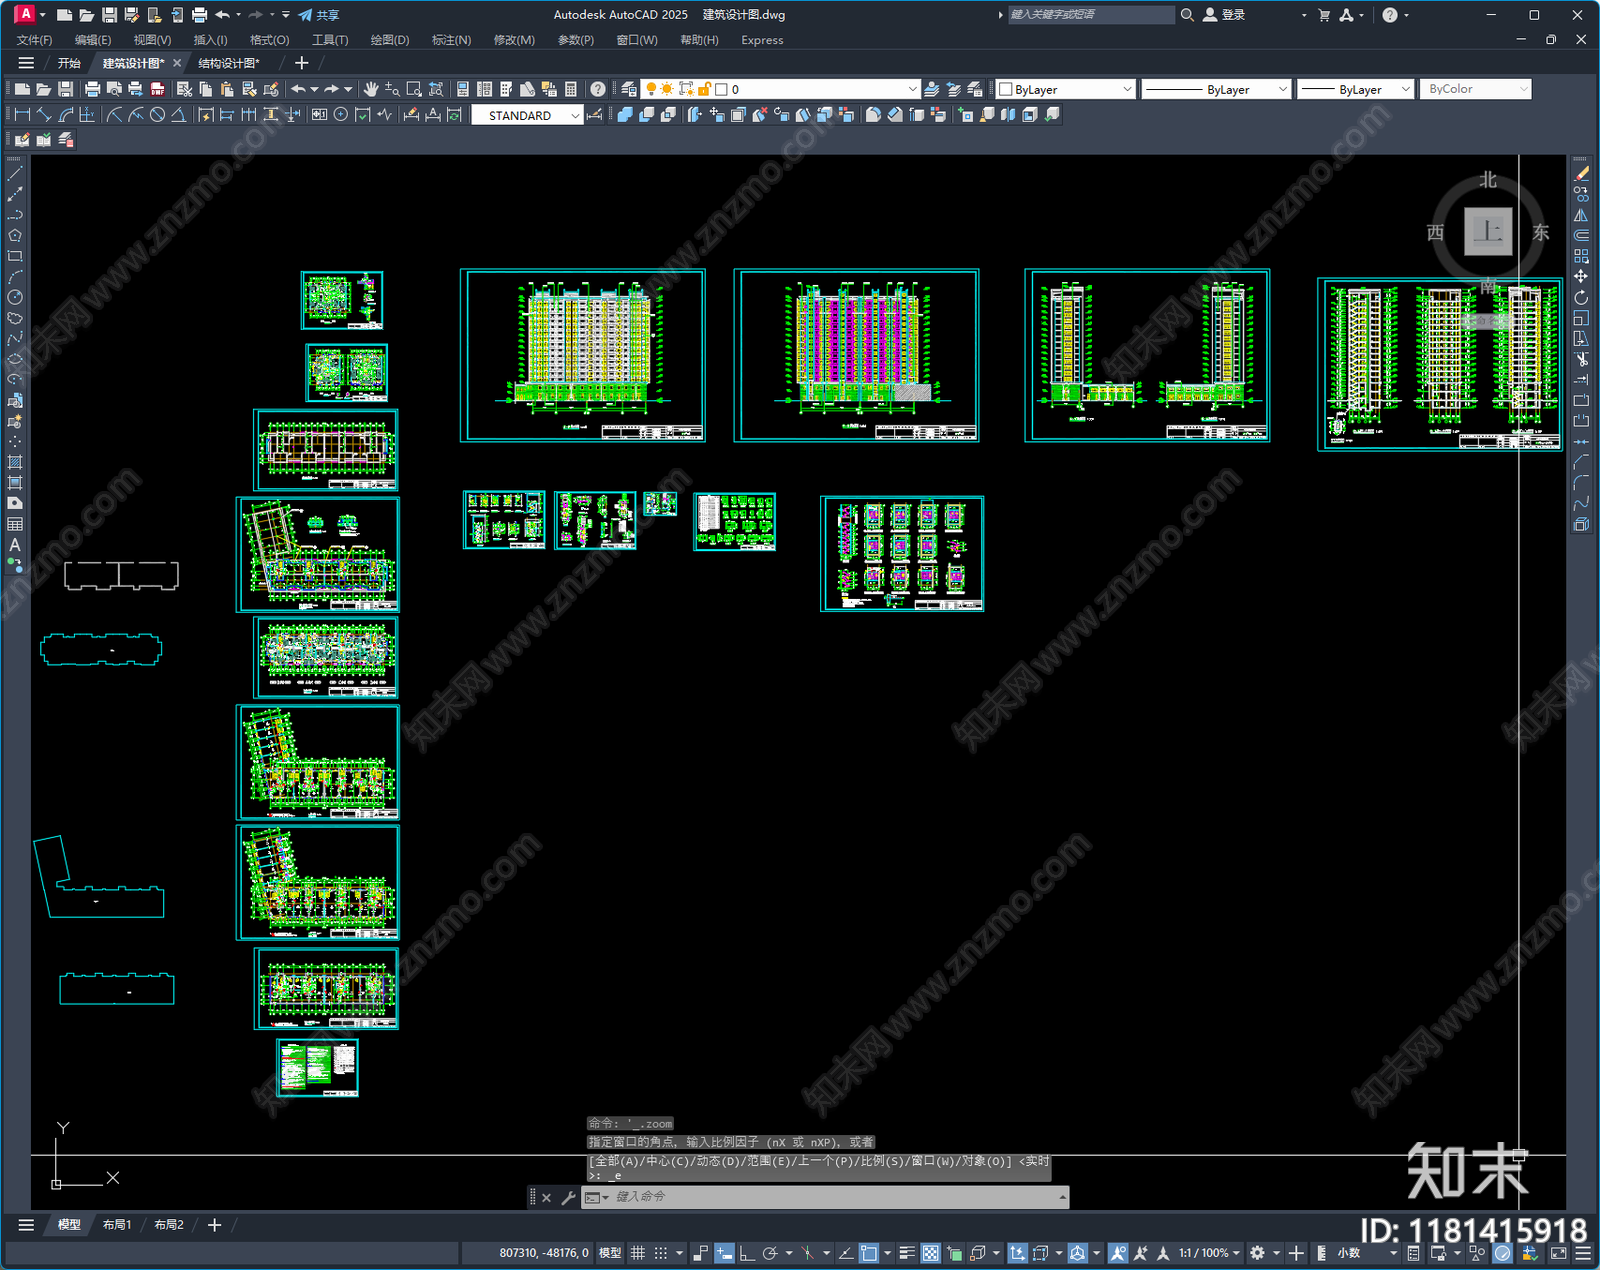This screenshot has height=1270, width=1600.
Task: Click the shopping cart icon
Action: tap(1324, 15)
